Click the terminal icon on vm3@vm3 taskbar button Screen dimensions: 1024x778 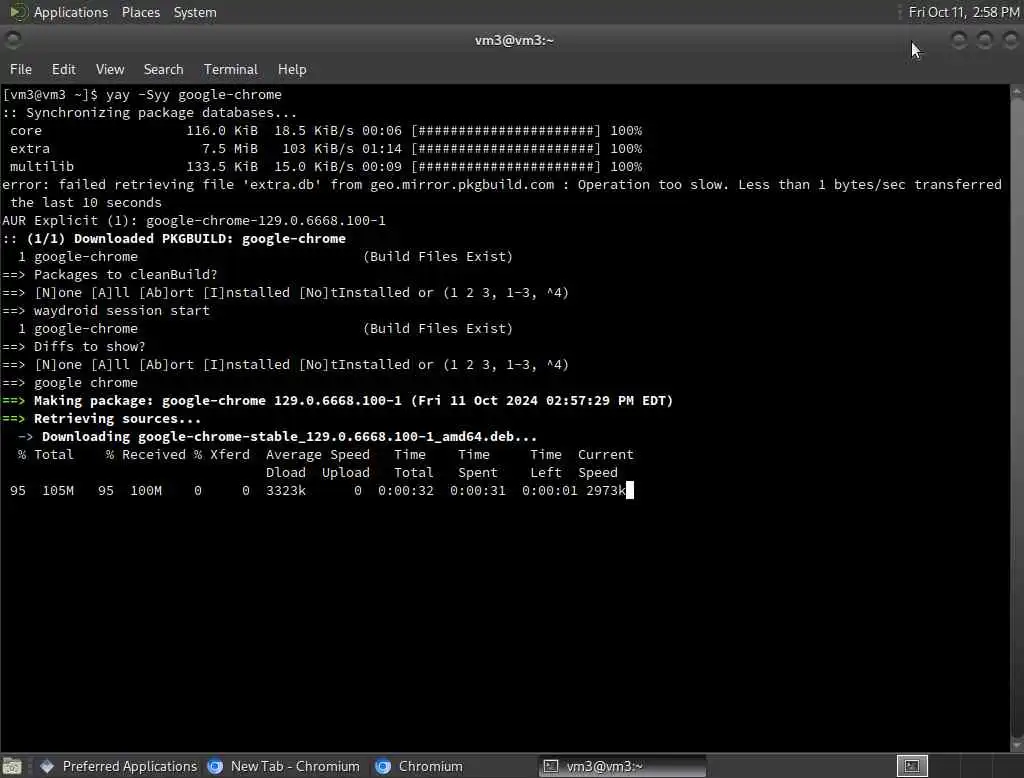(551, 766)
